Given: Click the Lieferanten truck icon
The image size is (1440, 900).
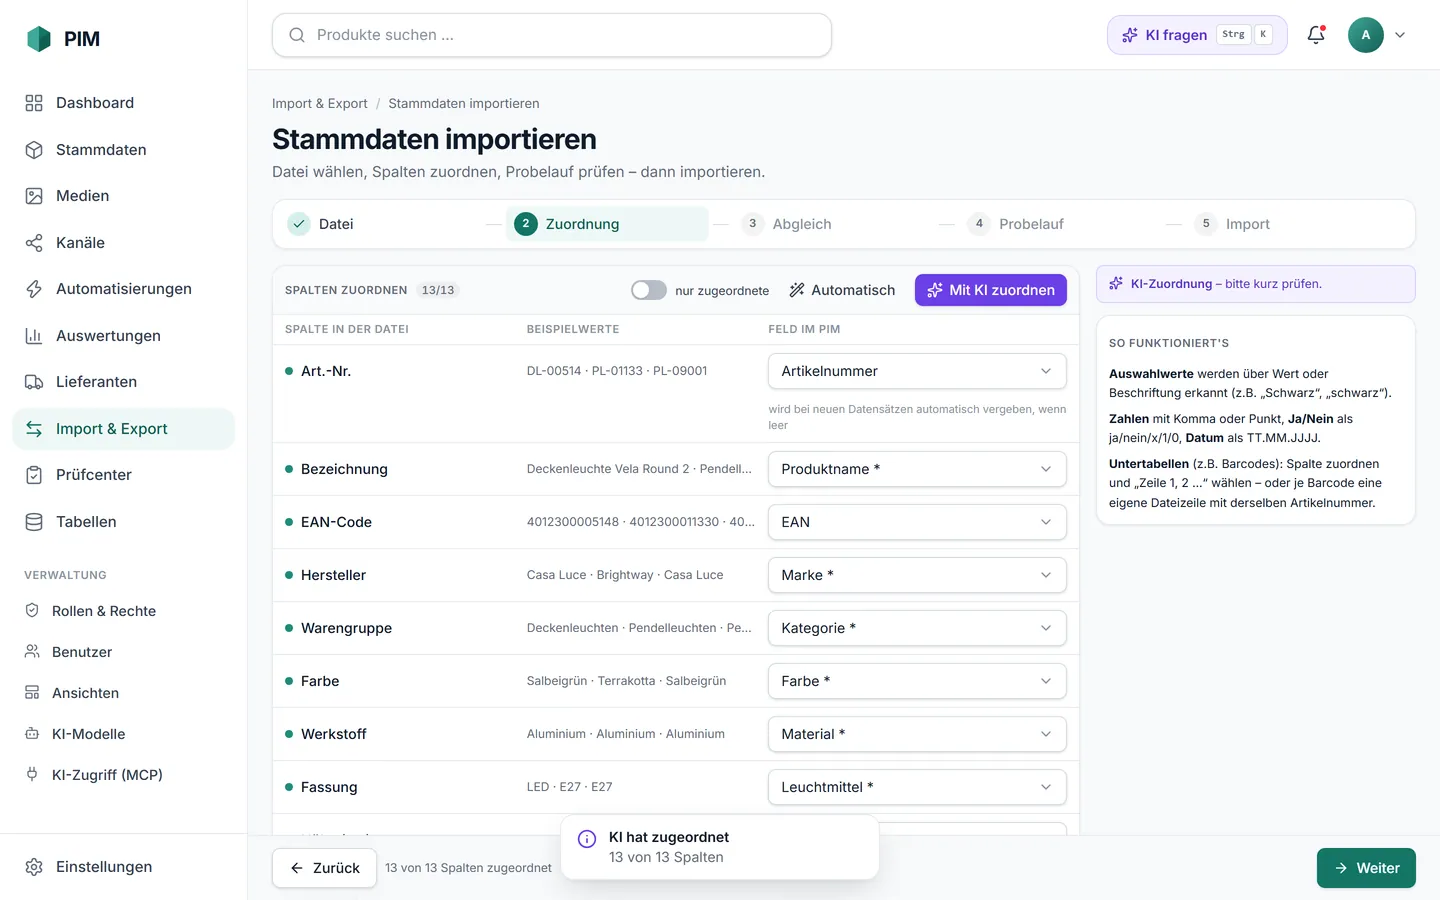Looking at the screenshot, I should (34, 382).
